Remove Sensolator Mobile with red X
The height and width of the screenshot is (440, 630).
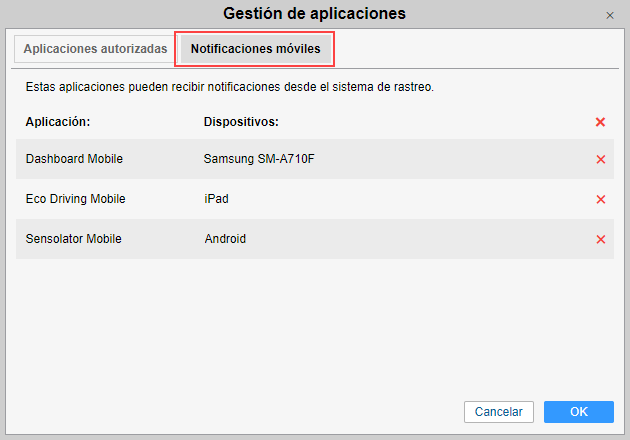tap(600, 239)
